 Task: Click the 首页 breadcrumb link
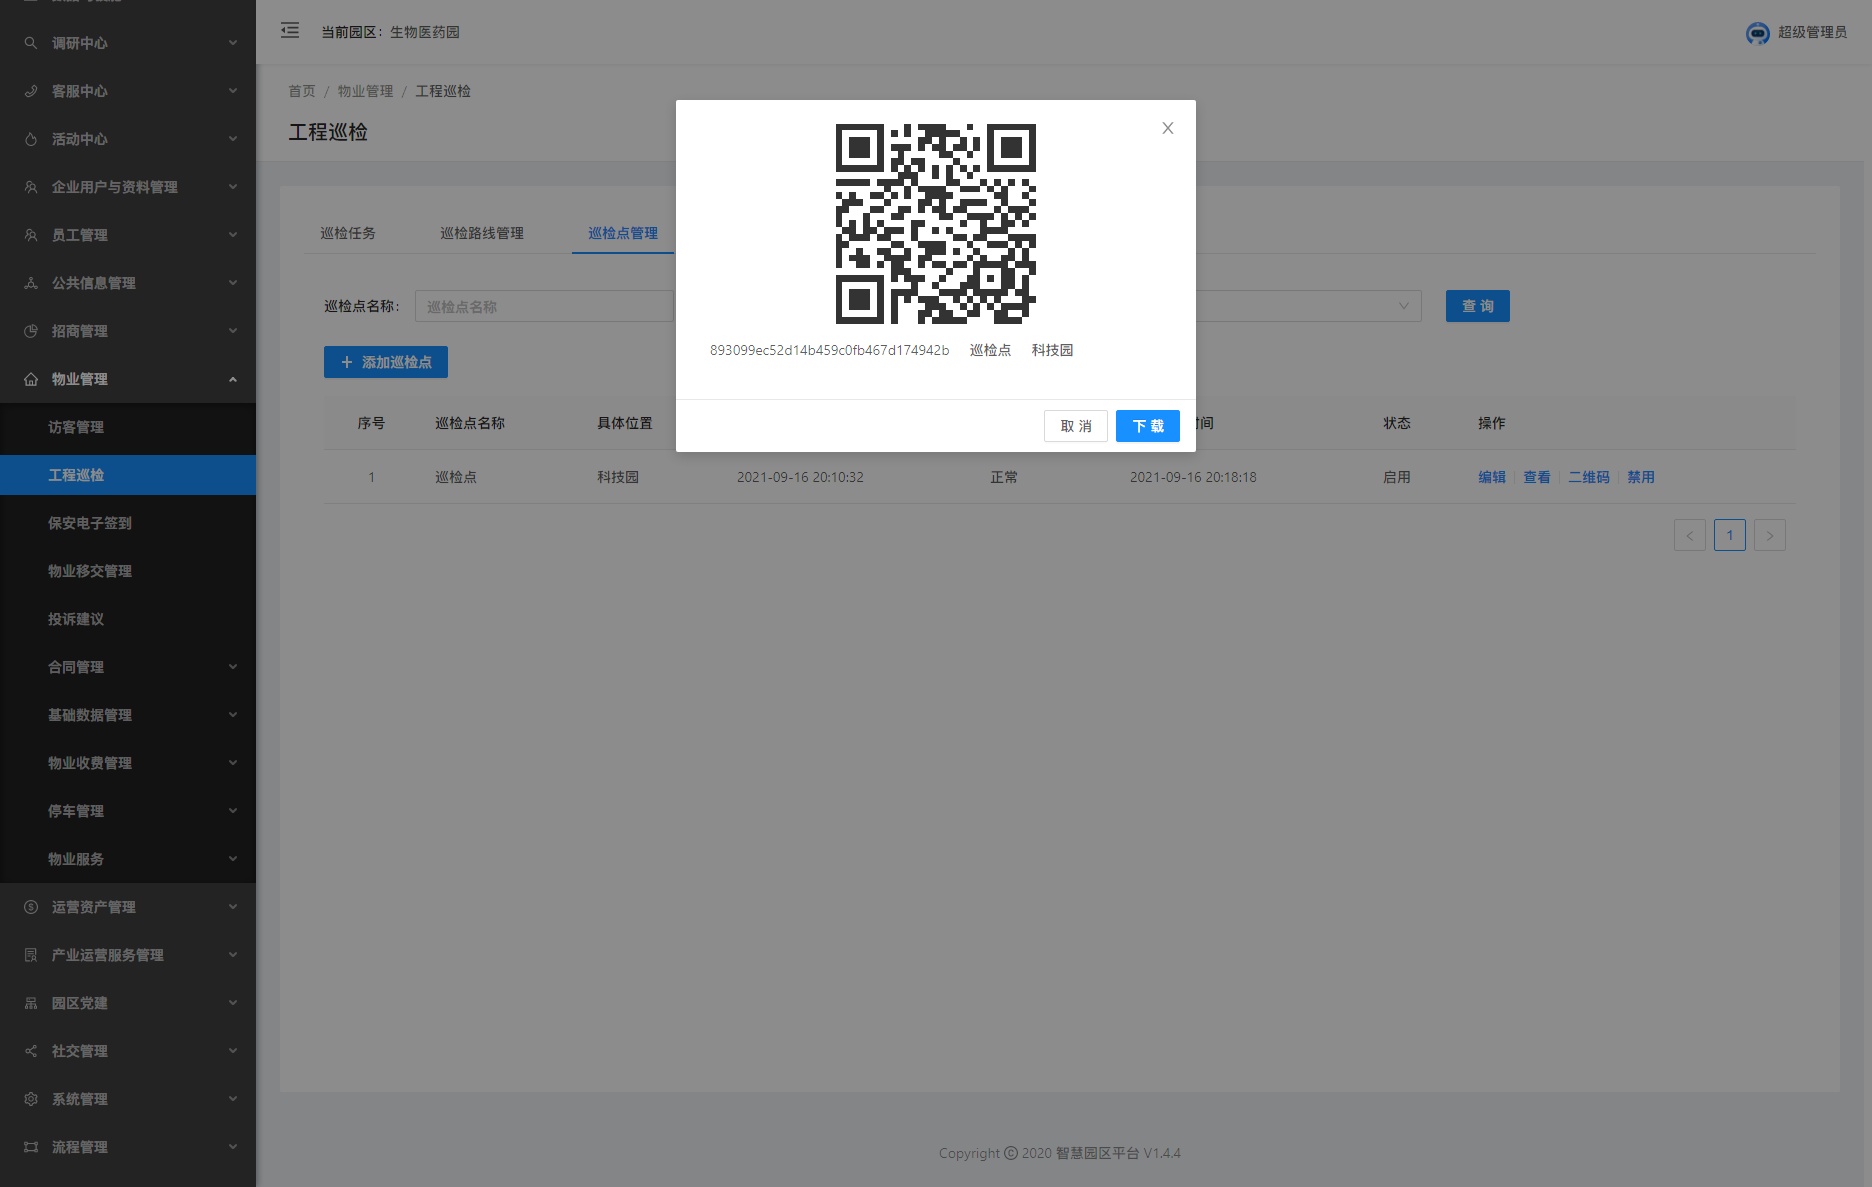302,91
